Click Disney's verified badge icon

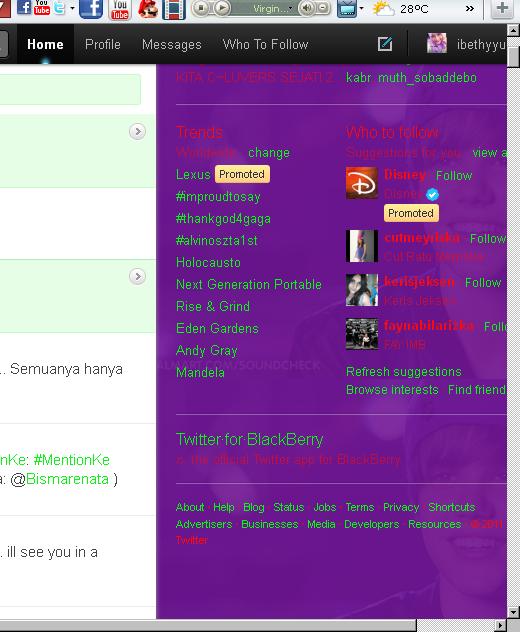pyautogui.click(x=432, y=195)
